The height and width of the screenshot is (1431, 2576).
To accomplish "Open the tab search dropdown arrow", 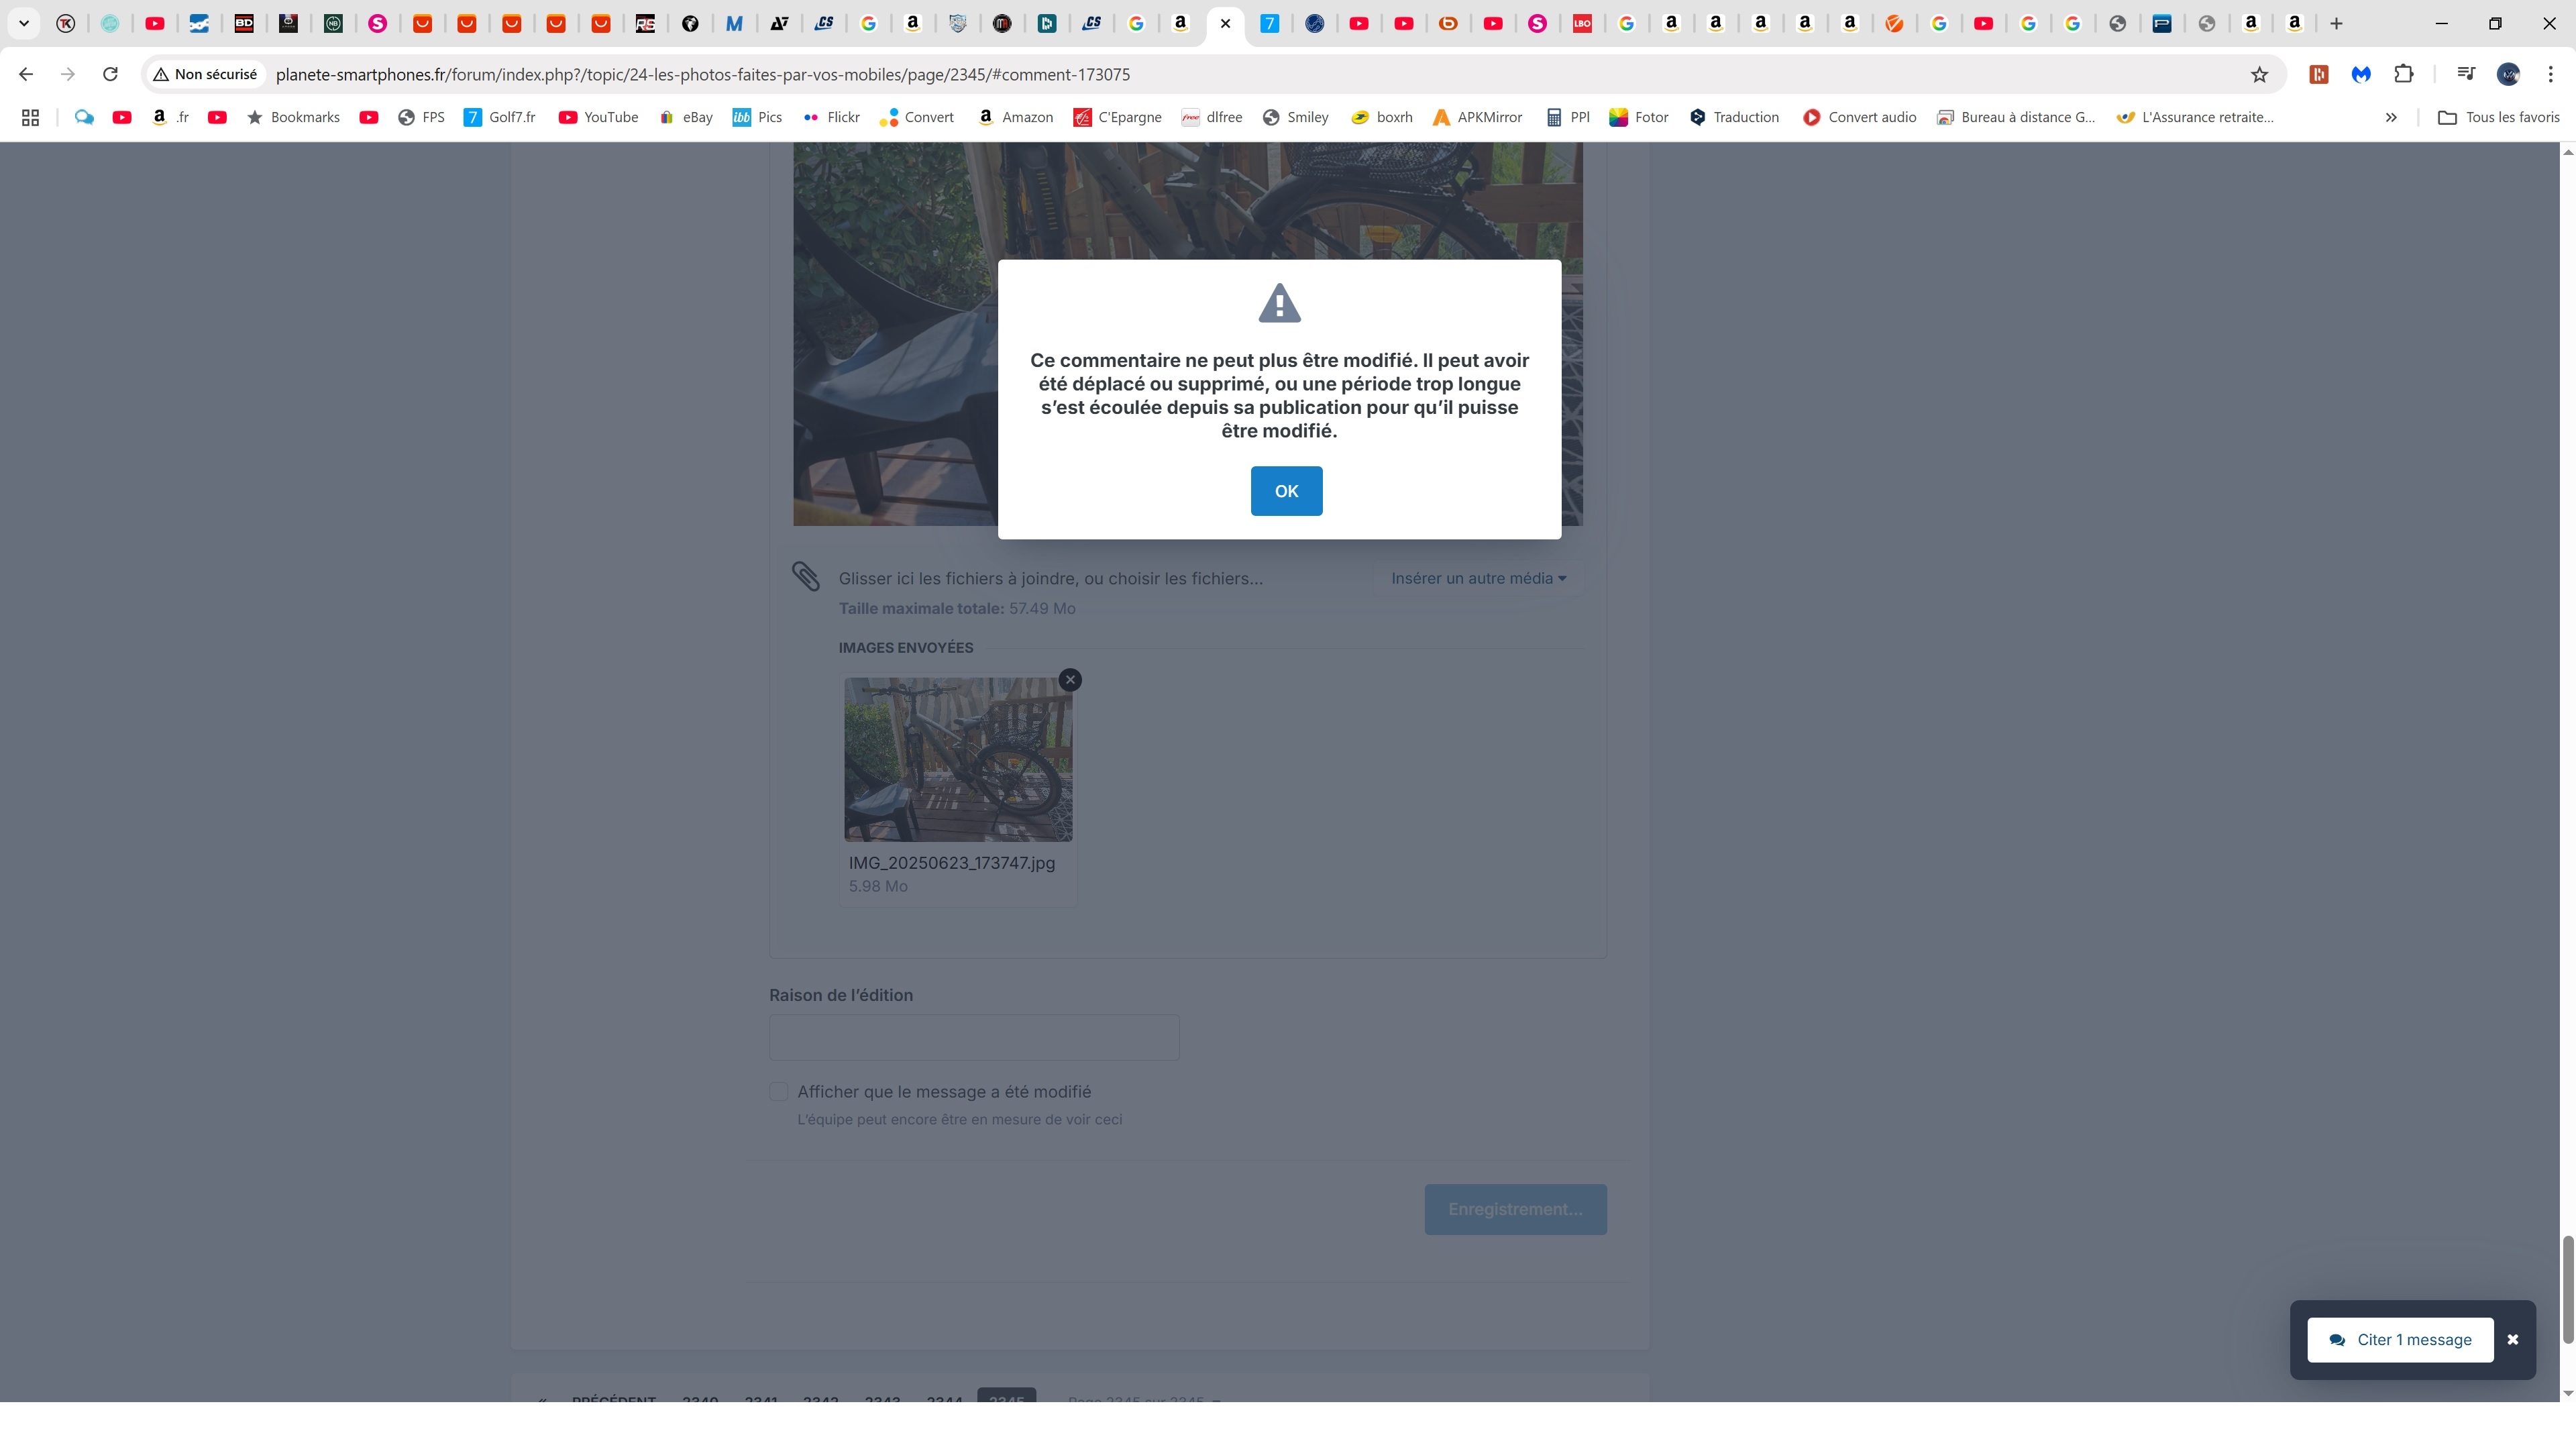I will 24,23.
